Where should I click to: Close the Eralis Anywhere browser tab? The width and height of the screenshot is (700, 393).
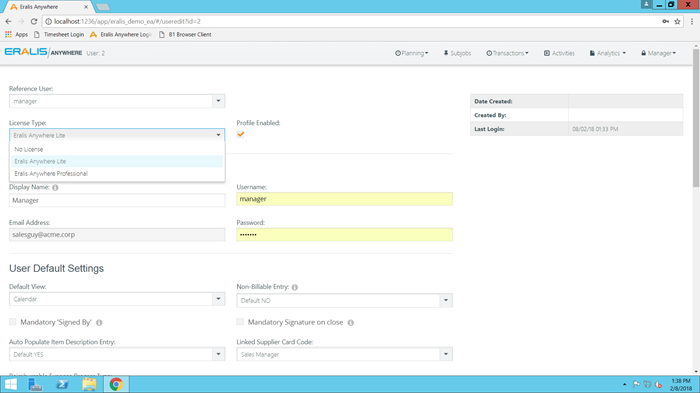point(86,7)
